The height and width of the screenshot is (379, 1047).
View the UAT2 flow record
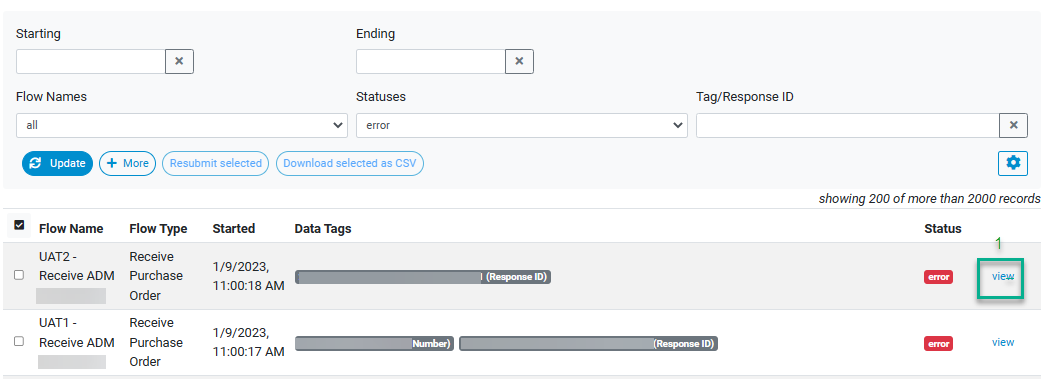pos(1002,276)
